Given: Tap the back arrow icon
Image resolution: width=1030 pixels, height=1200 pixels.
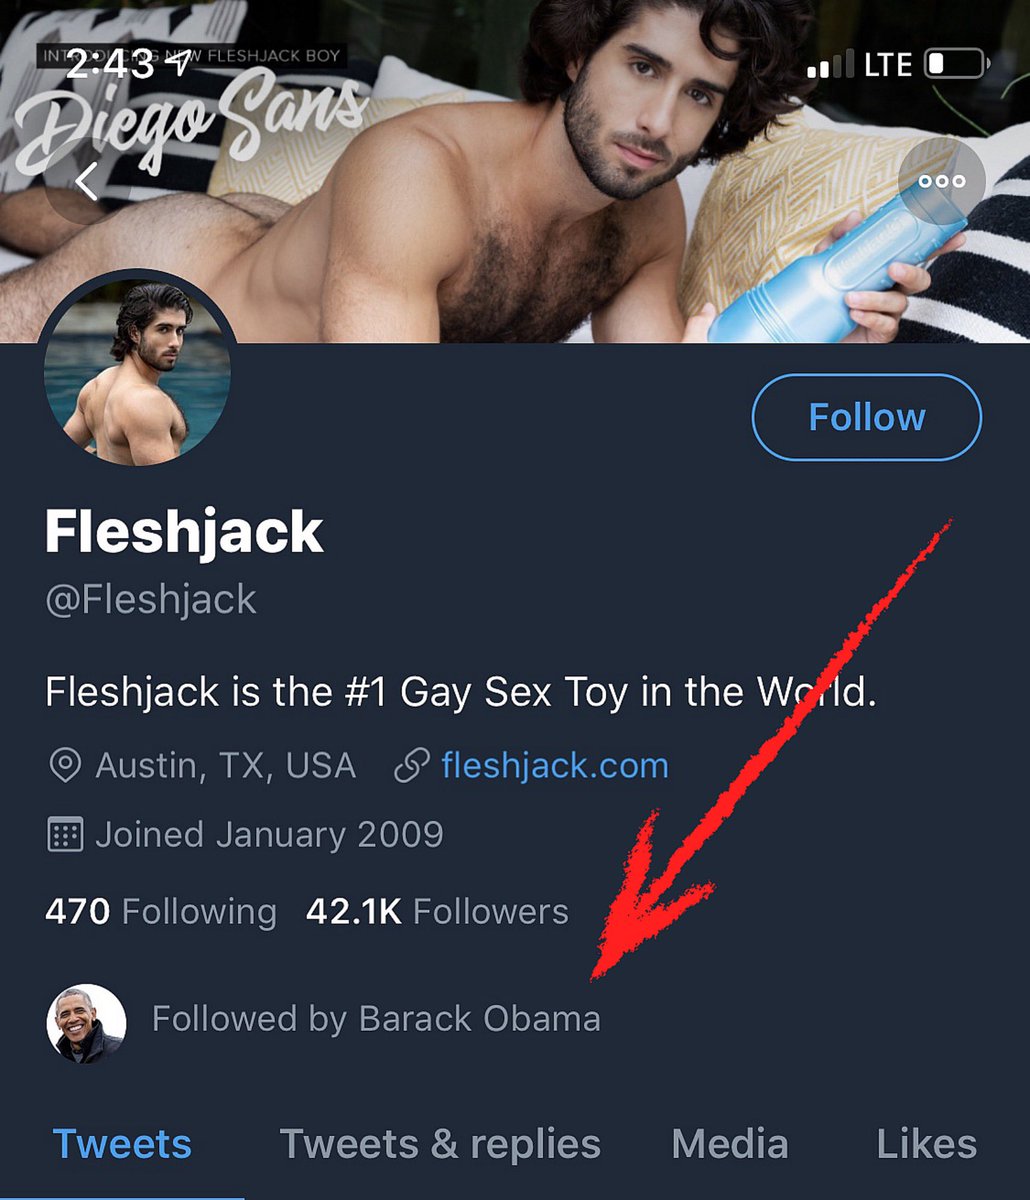Looking at the screenshot, I should tap(88, 181).
